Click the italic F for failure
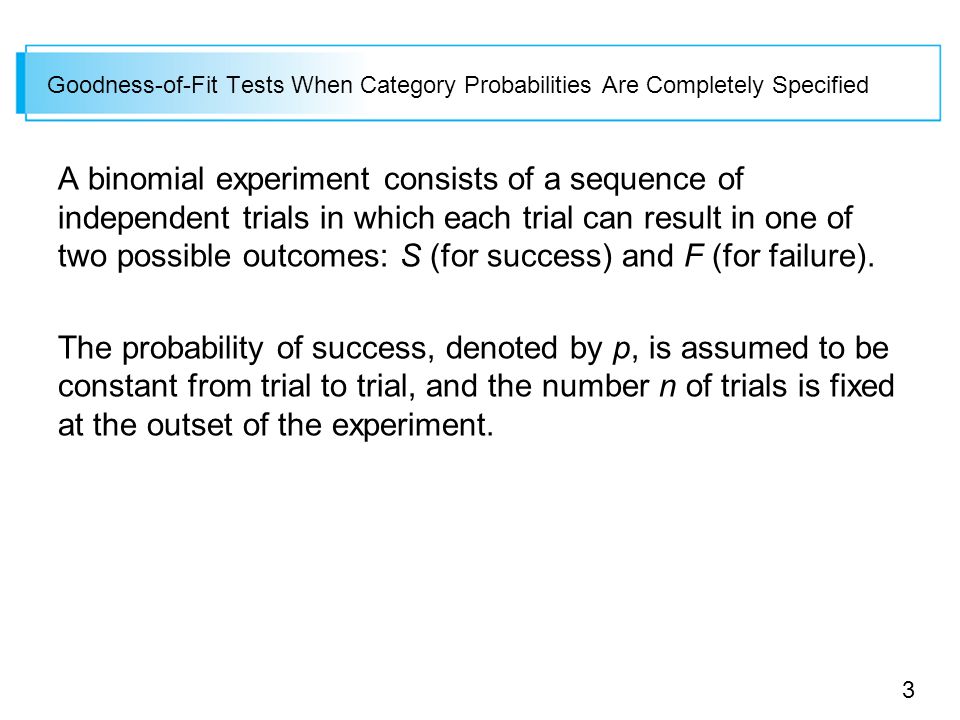 pos(693,256)
